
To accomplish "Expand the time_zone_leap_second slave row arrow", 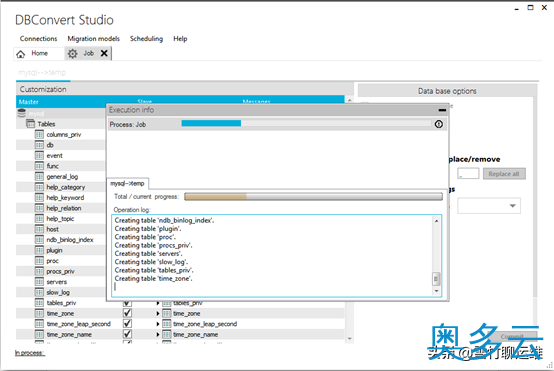I will click(158, 324).
